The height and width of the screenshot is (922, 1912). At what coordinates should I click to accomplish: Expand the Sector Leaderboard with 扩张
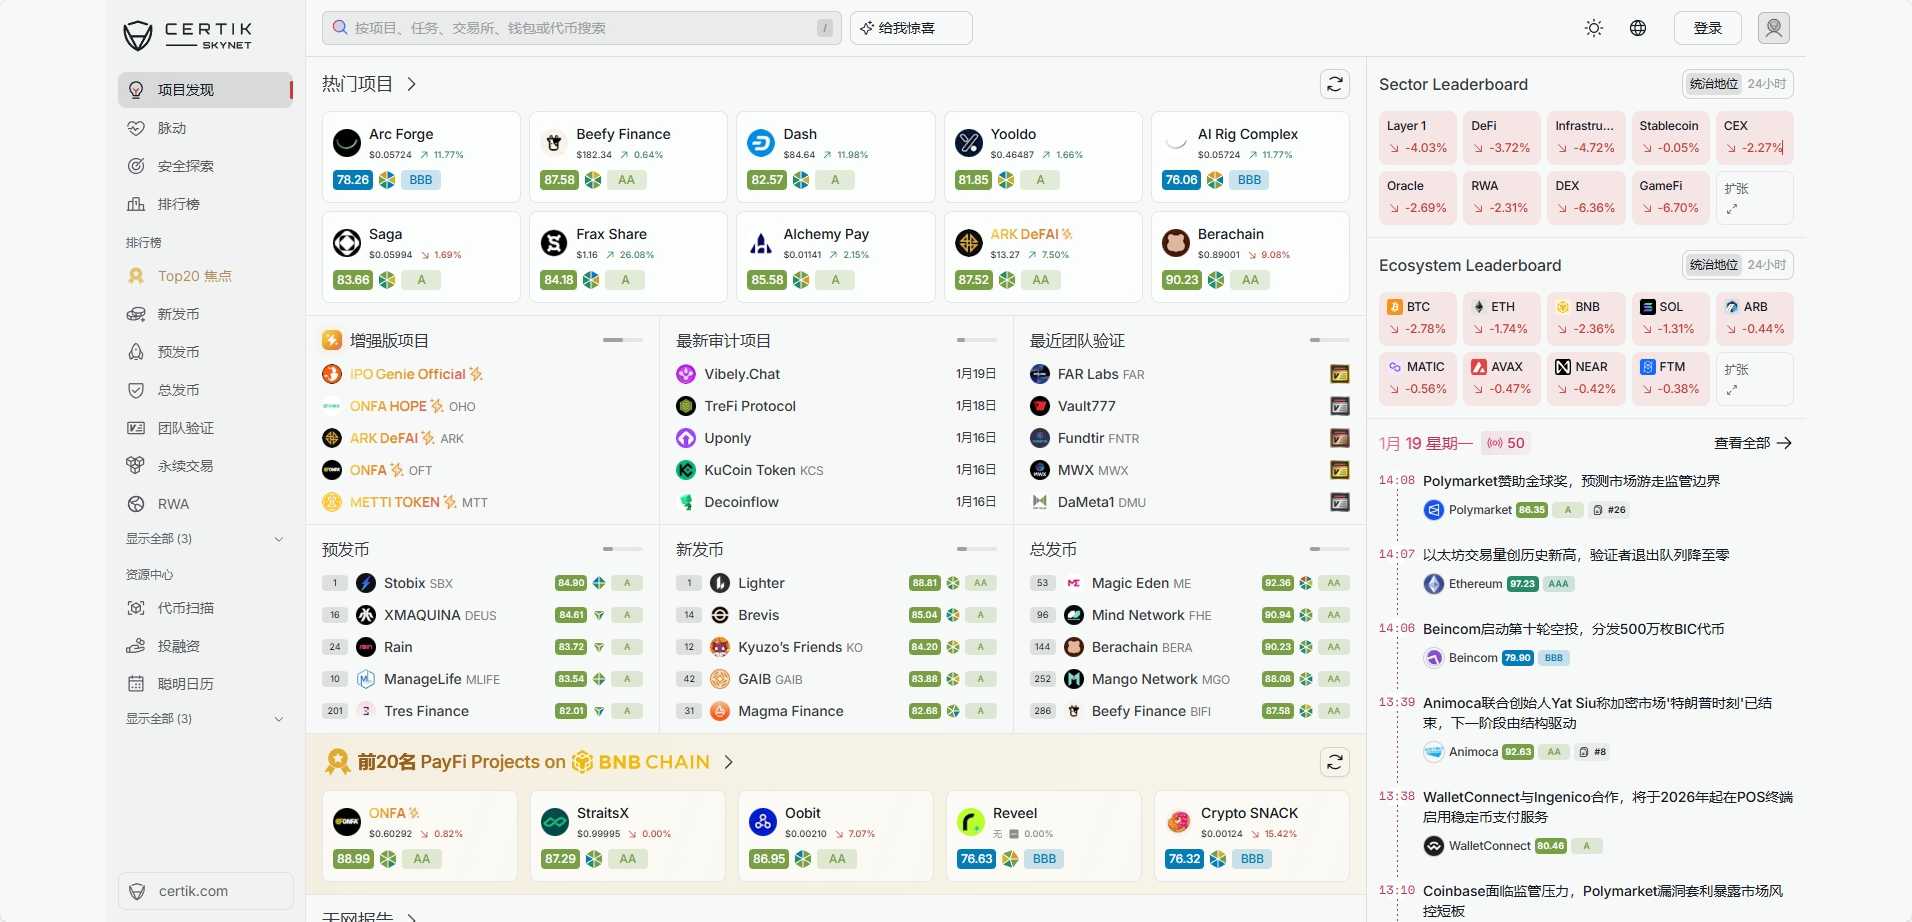(x=1754, y=198)
